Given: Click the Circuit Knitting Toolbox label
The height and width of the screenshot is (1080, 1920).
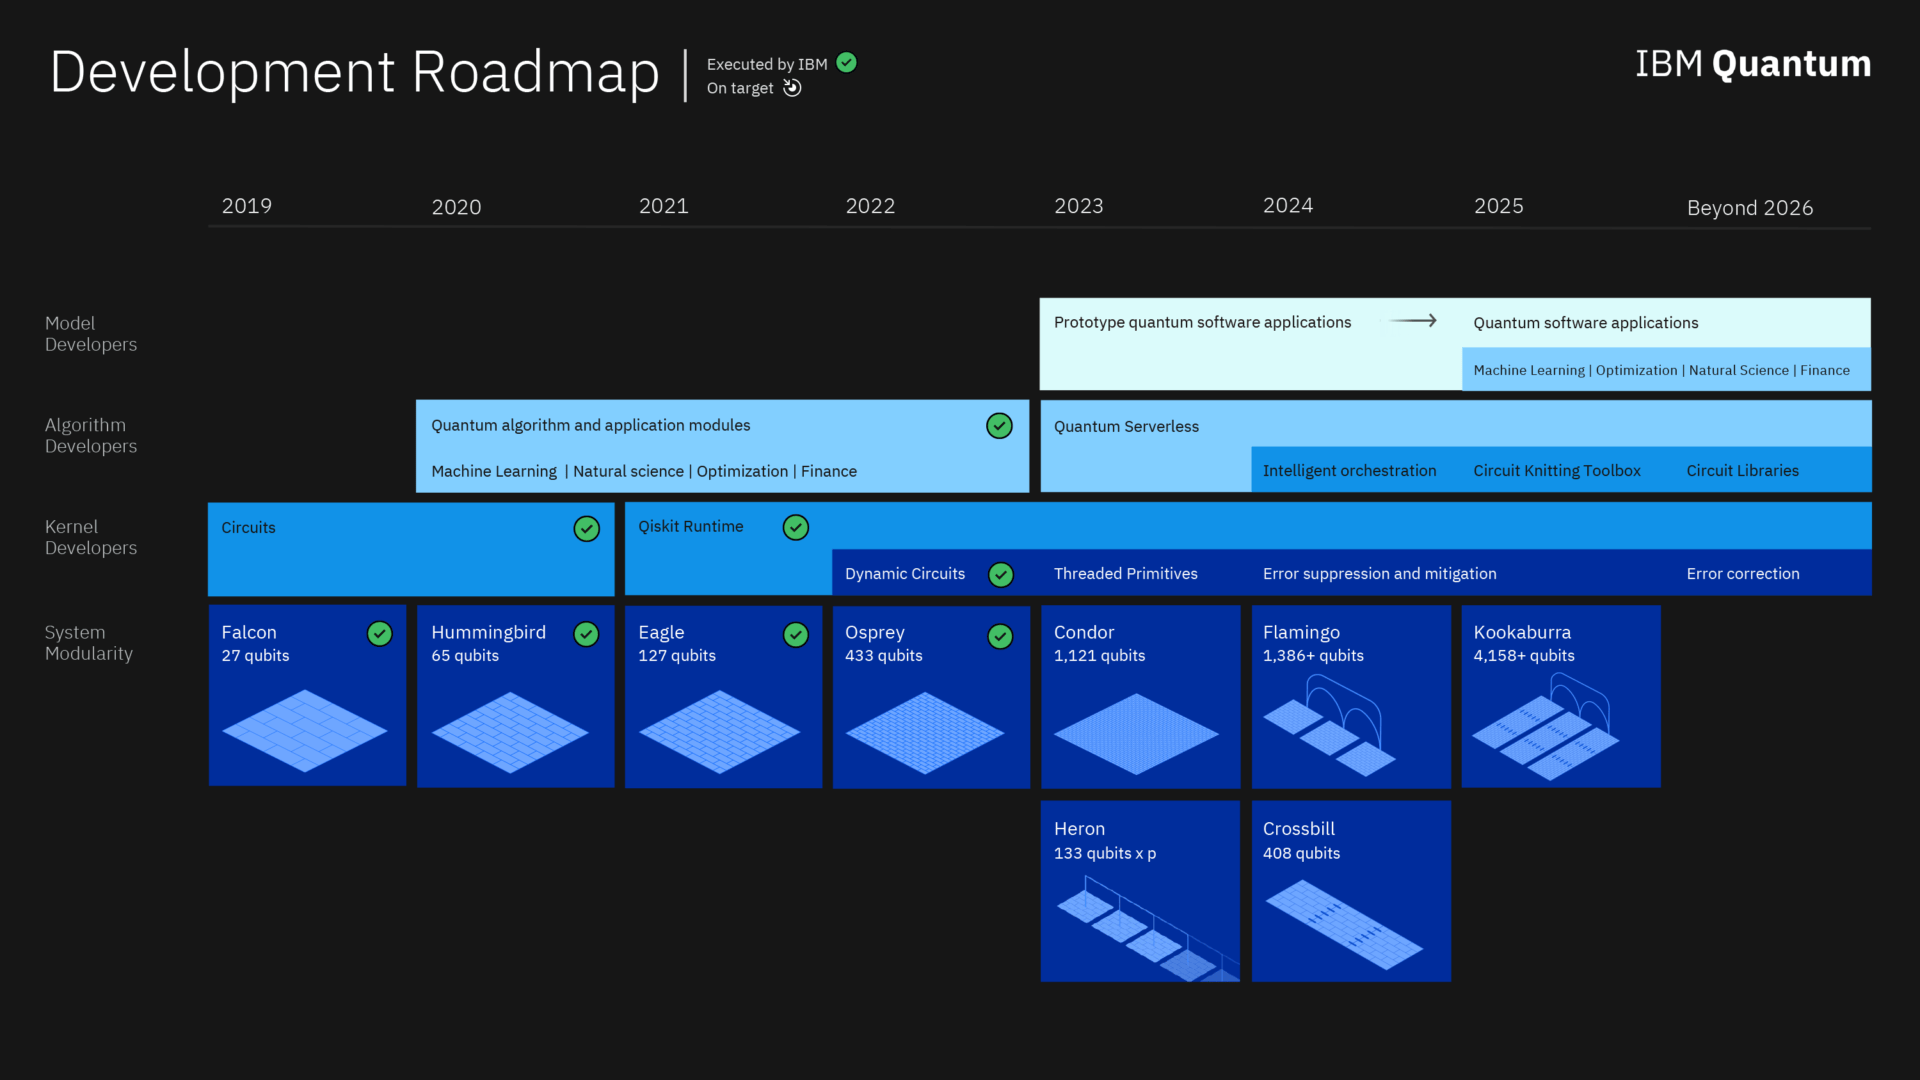Looking at the screenshot, I should tap(1556, 469).
